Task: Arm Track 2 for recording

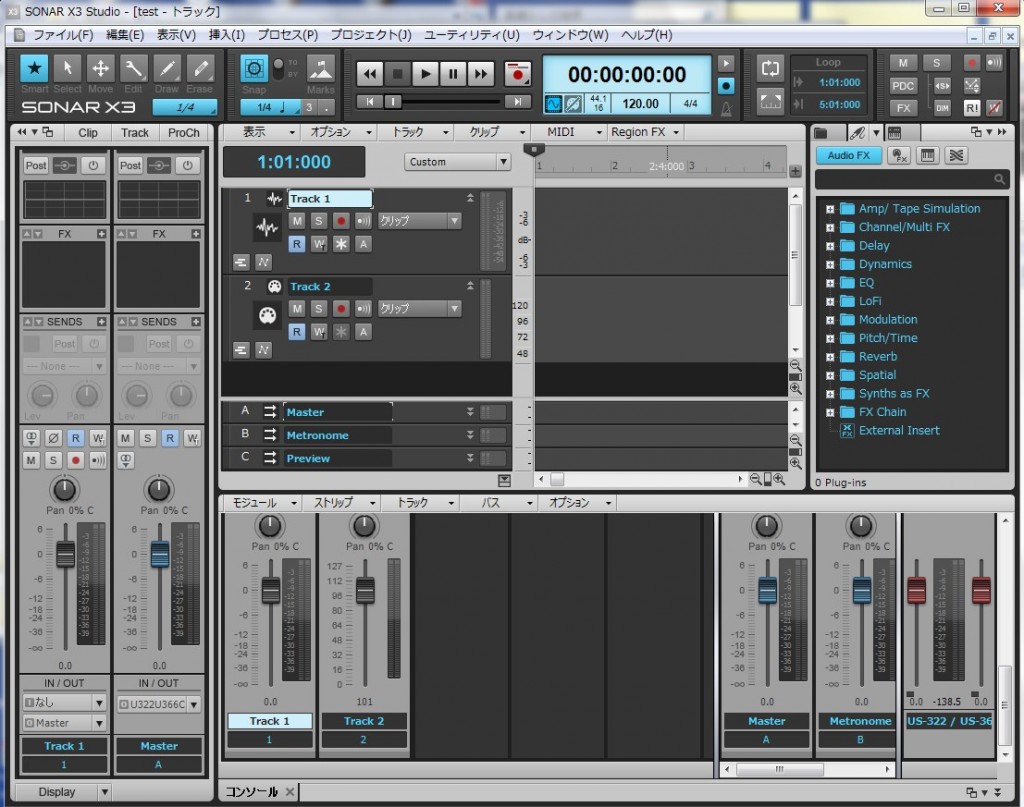Action: (341, 308)
